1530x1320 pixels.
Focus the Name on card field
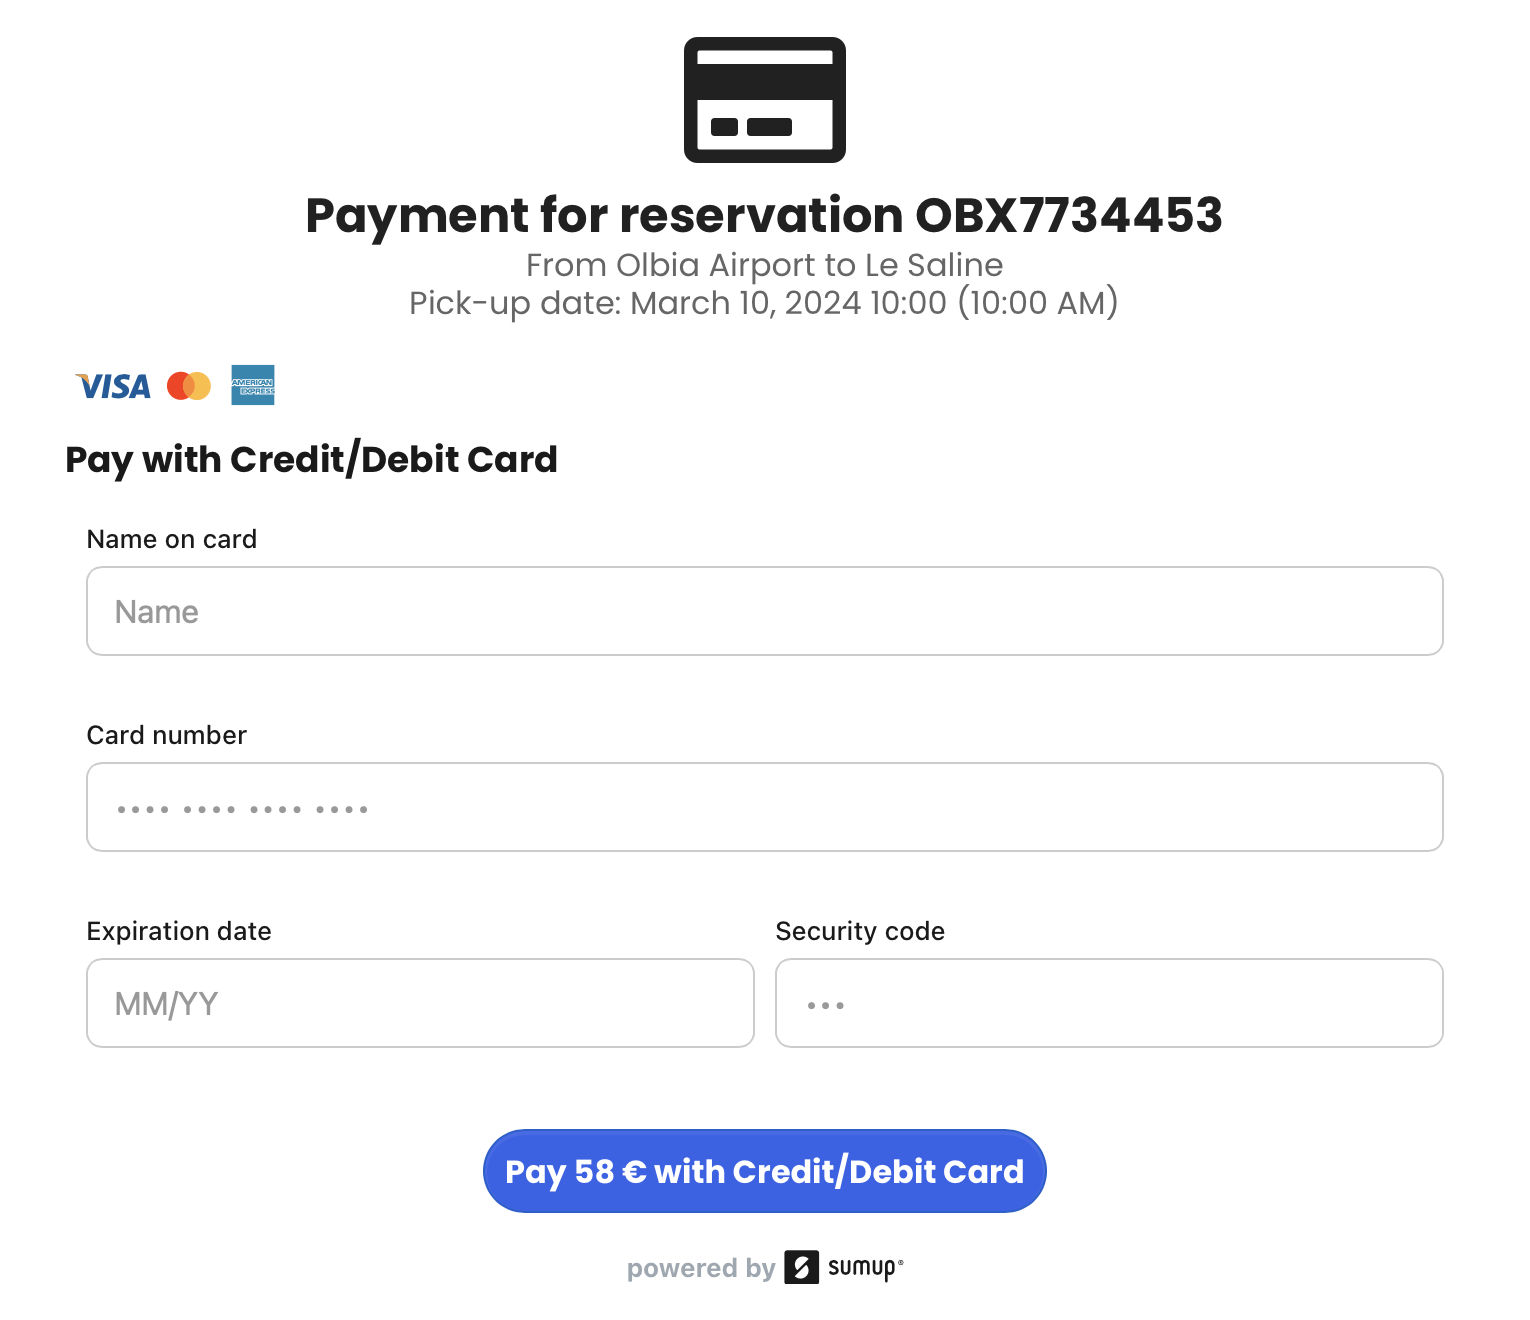point(764,611)
